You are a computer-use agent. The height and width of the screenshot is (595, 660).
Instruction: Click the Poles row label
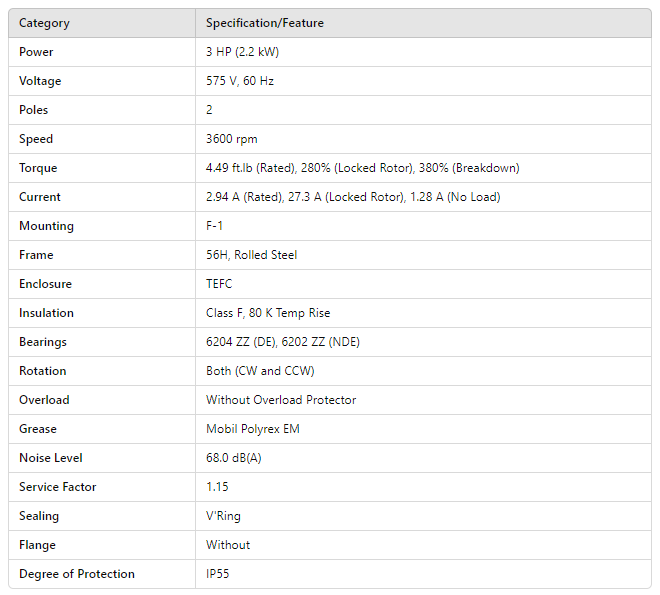coord(34,110)
